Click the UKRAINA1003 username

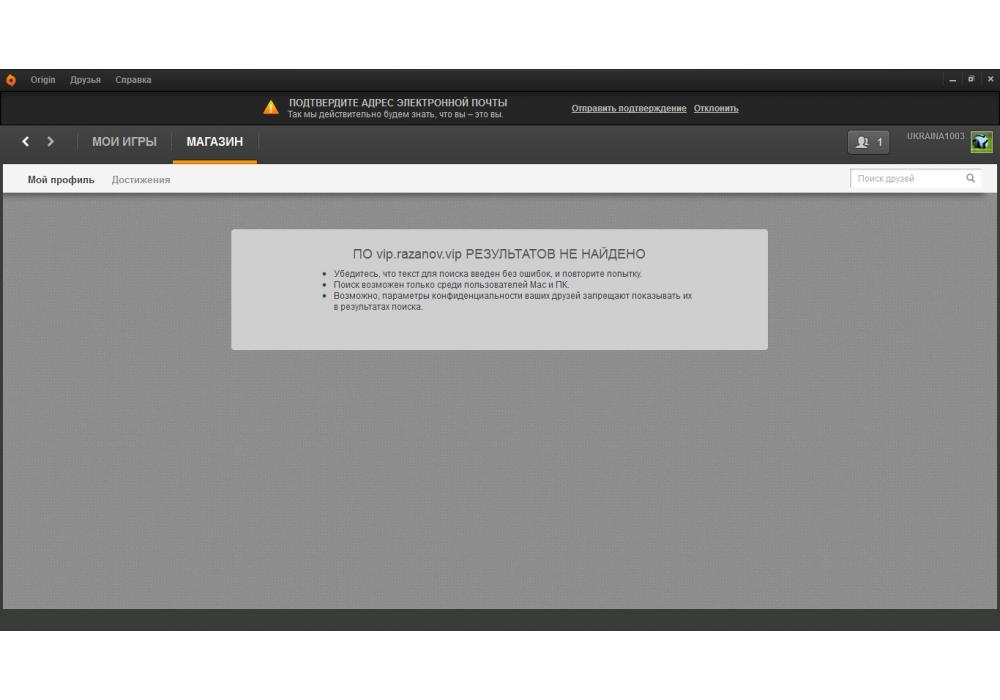[936, 136]
